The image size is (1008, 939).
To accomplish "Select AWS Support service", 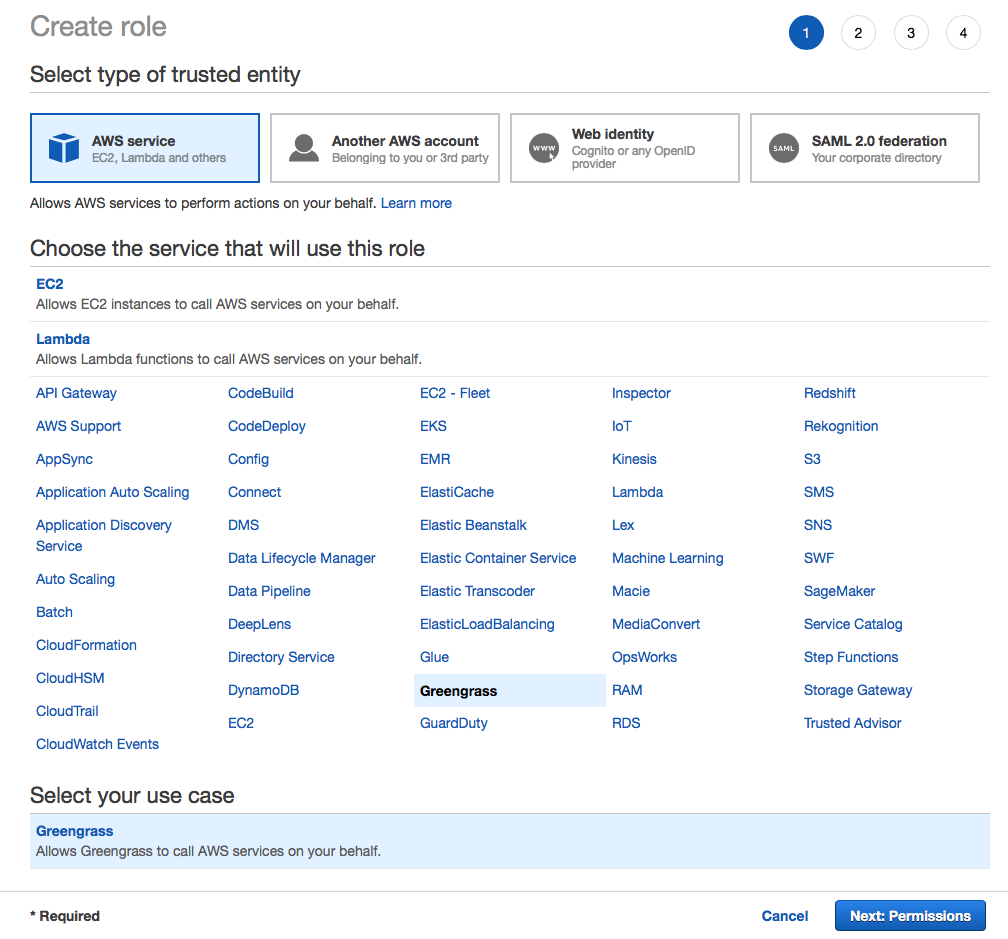I will [78, 426].
